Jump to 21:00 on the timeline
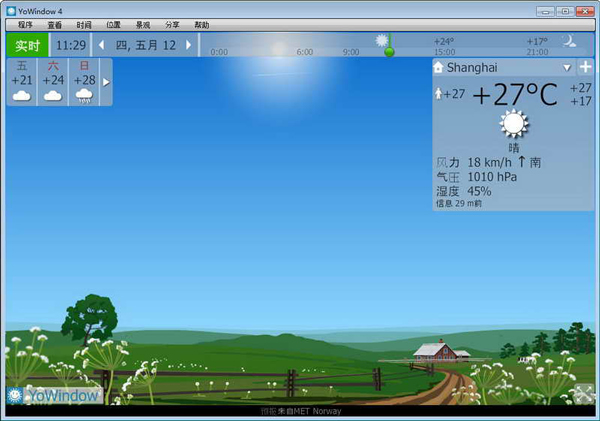Viewport: 600px width, 421px height. pos(537,52)
